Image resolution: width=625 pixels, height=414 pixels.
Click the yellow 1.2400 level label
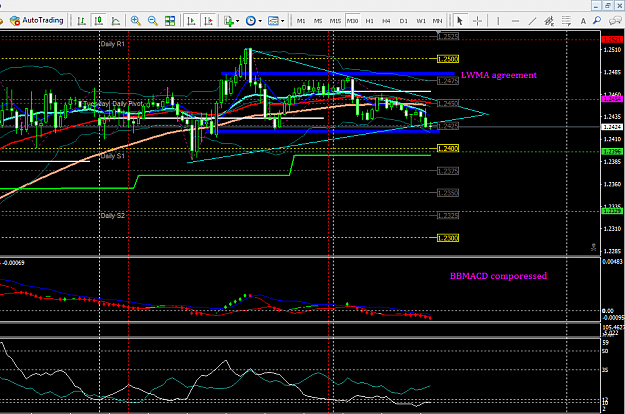coord(448,149)
